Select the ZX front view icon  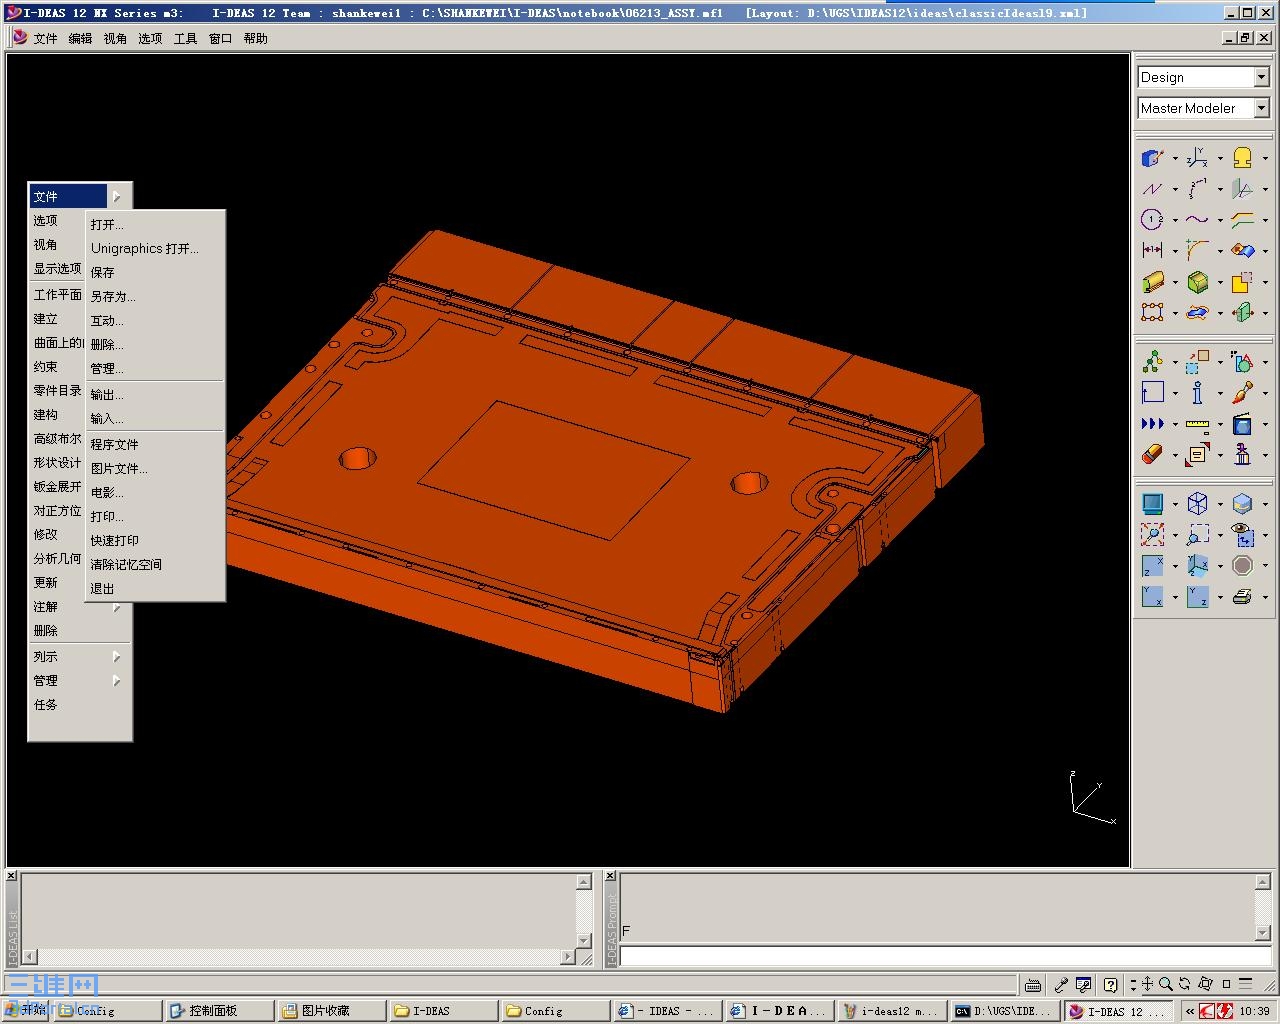pos(1152,566)
